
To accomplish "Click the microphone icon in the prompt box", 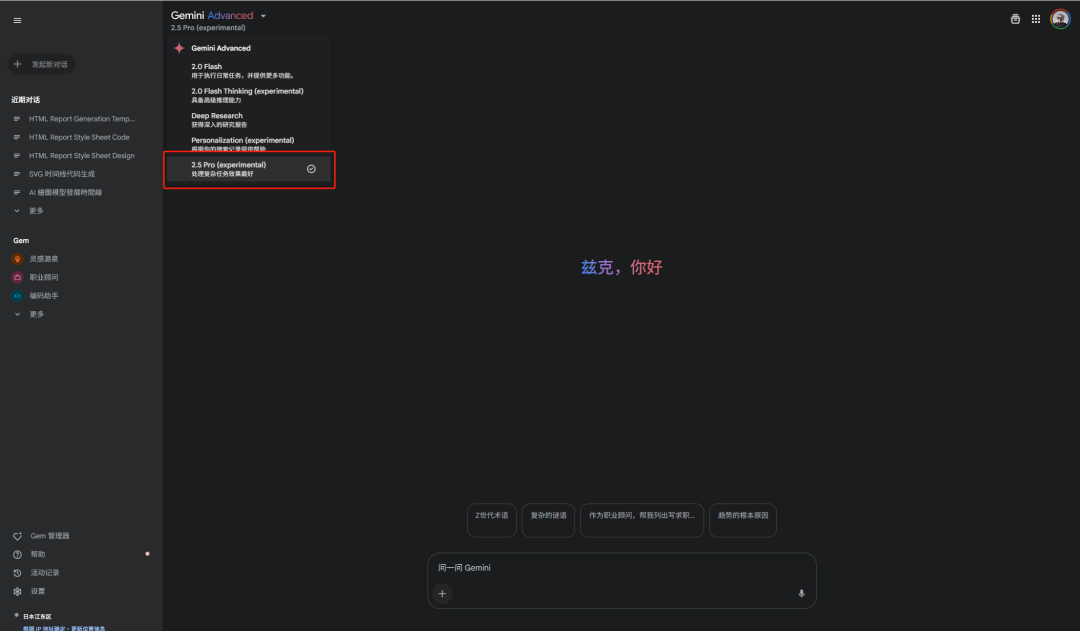I will coord(801,593).
